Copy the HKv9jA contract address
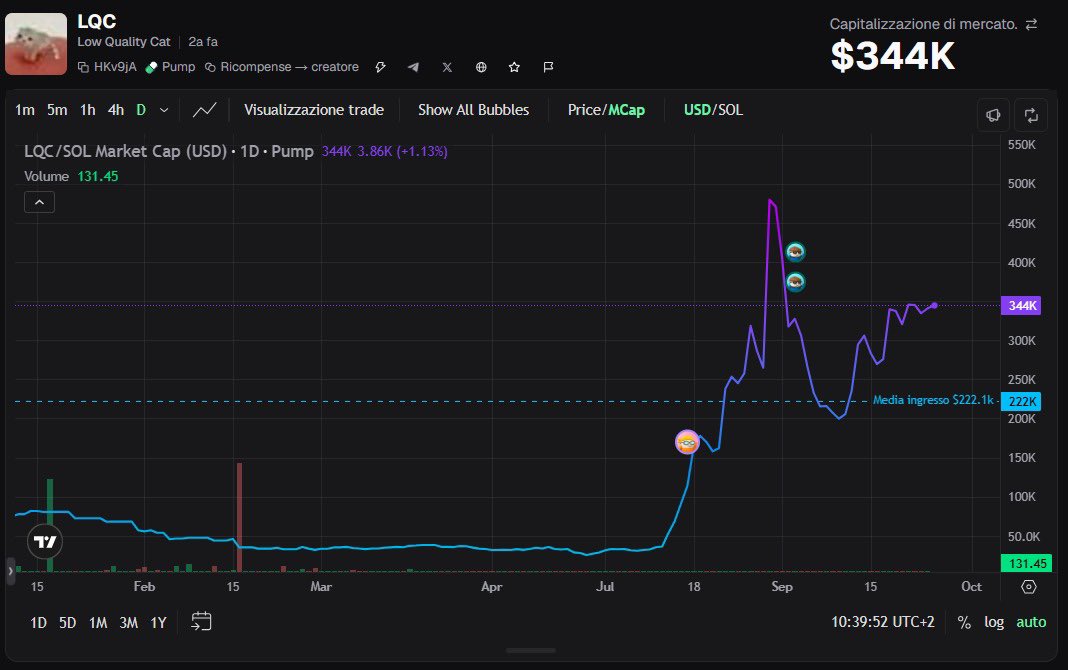Viewport: 1068px width, 670px height. pyautogui.click(x=107, y=67)
